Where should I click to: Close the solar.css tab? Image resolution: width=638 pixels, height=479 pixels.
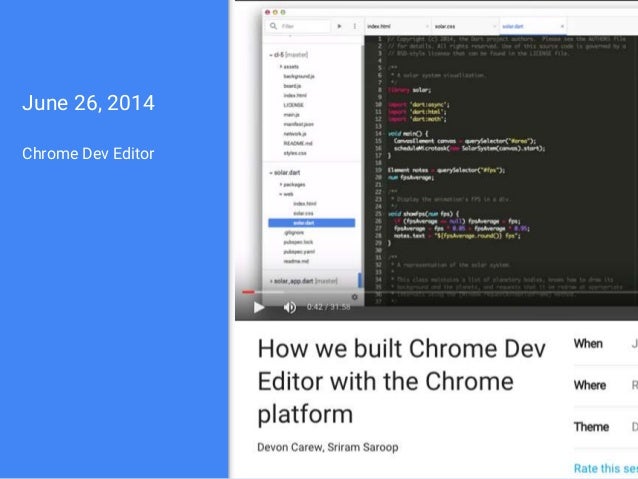(495, 26)
